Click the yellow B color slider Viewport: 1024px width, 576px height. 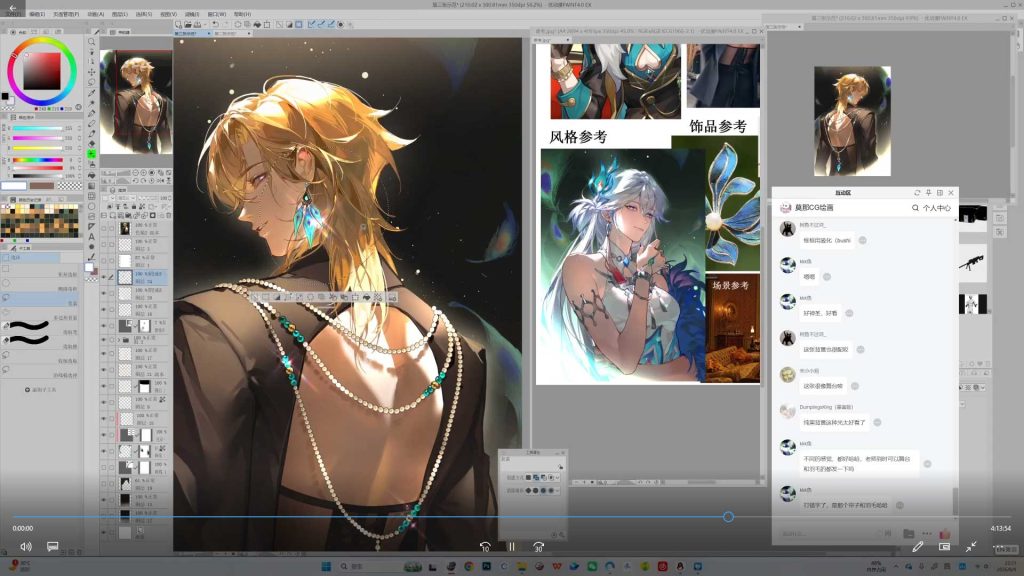[x=37, y=148]
